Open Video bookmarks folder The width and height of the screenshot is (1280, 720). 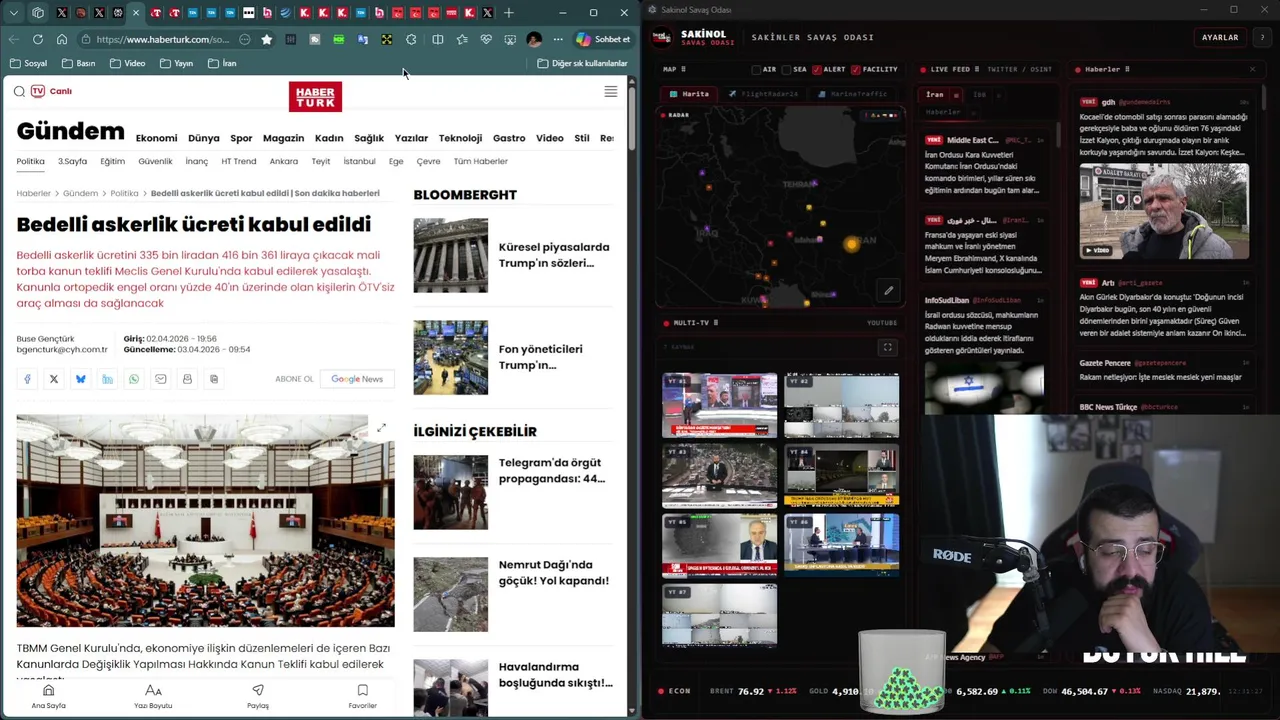(127, 63)
